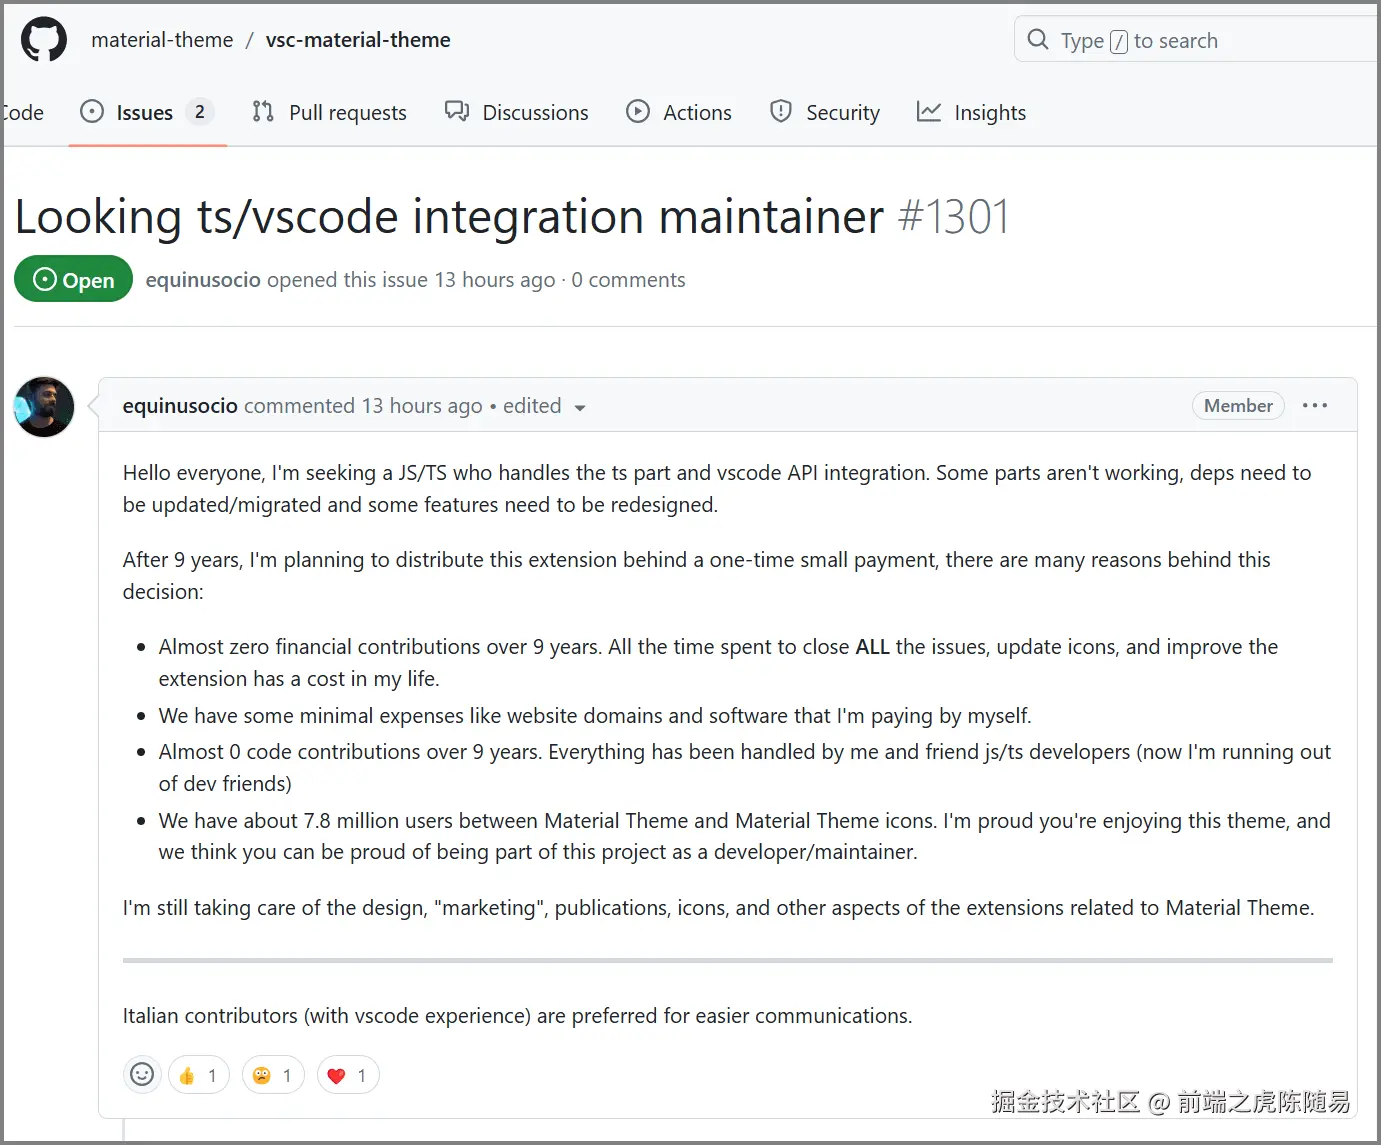Open the material-theme organization link
Screen dimensions: 1381x1145
162,40
